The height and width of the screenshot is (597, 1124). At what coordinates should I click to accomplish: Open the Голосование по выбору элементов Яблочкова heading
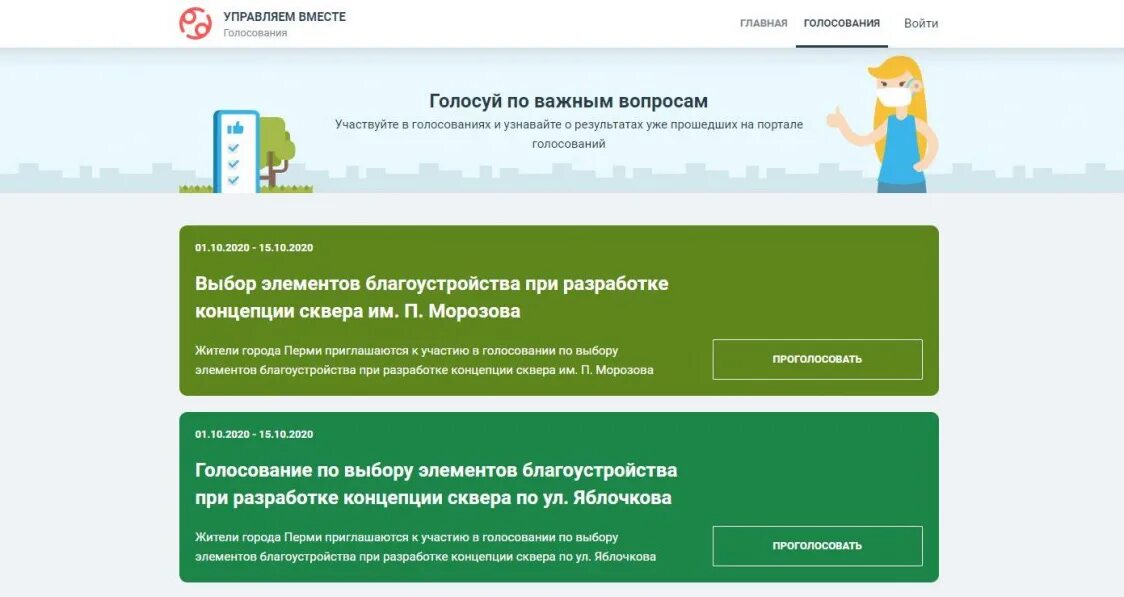coord(436,484)
